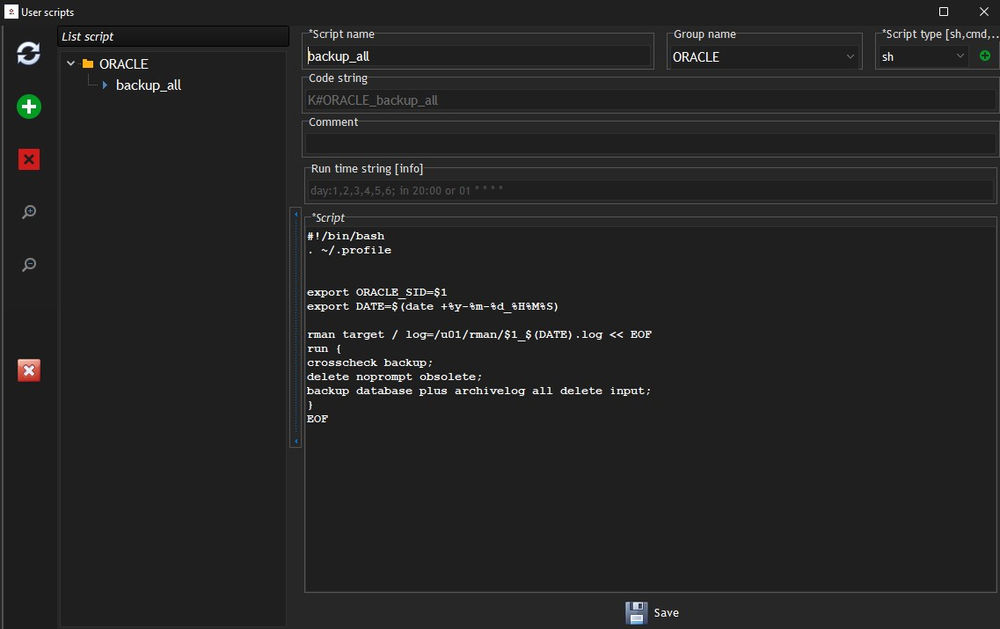Screen dimensions: 1000x629
Task: Refresh the script list
Action: 28,53
